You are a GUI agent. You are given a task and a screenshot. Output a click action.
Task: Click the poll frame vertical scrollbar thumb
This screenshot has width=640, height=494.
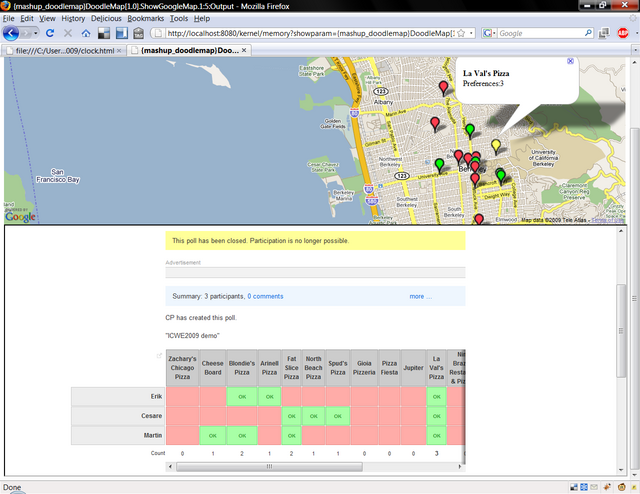point(621,331)
